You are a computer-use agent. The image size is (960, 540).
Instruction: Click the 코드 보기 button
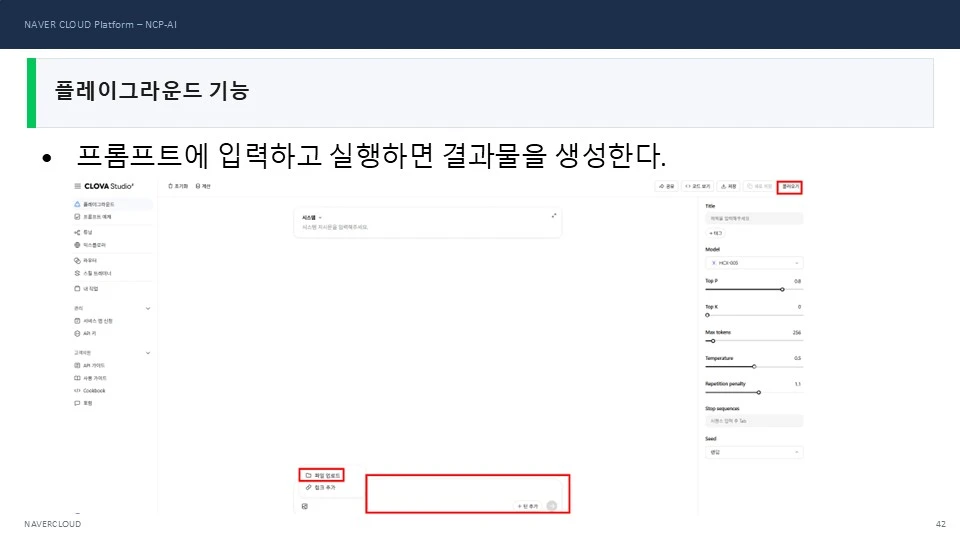tap(697, 186)
